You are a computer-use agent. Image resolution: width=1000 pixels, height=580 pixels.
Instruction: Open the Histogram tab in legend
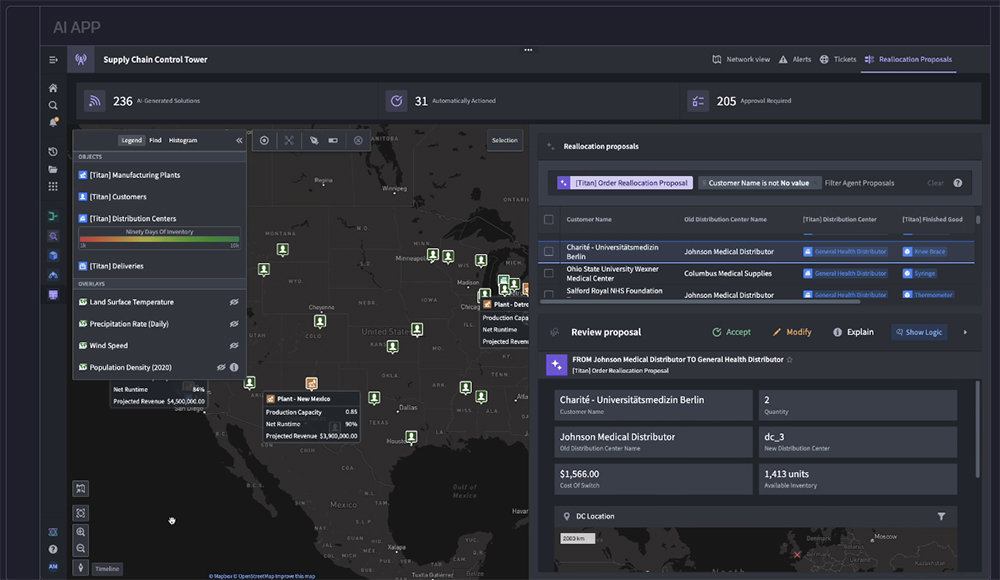coord(183,140)
